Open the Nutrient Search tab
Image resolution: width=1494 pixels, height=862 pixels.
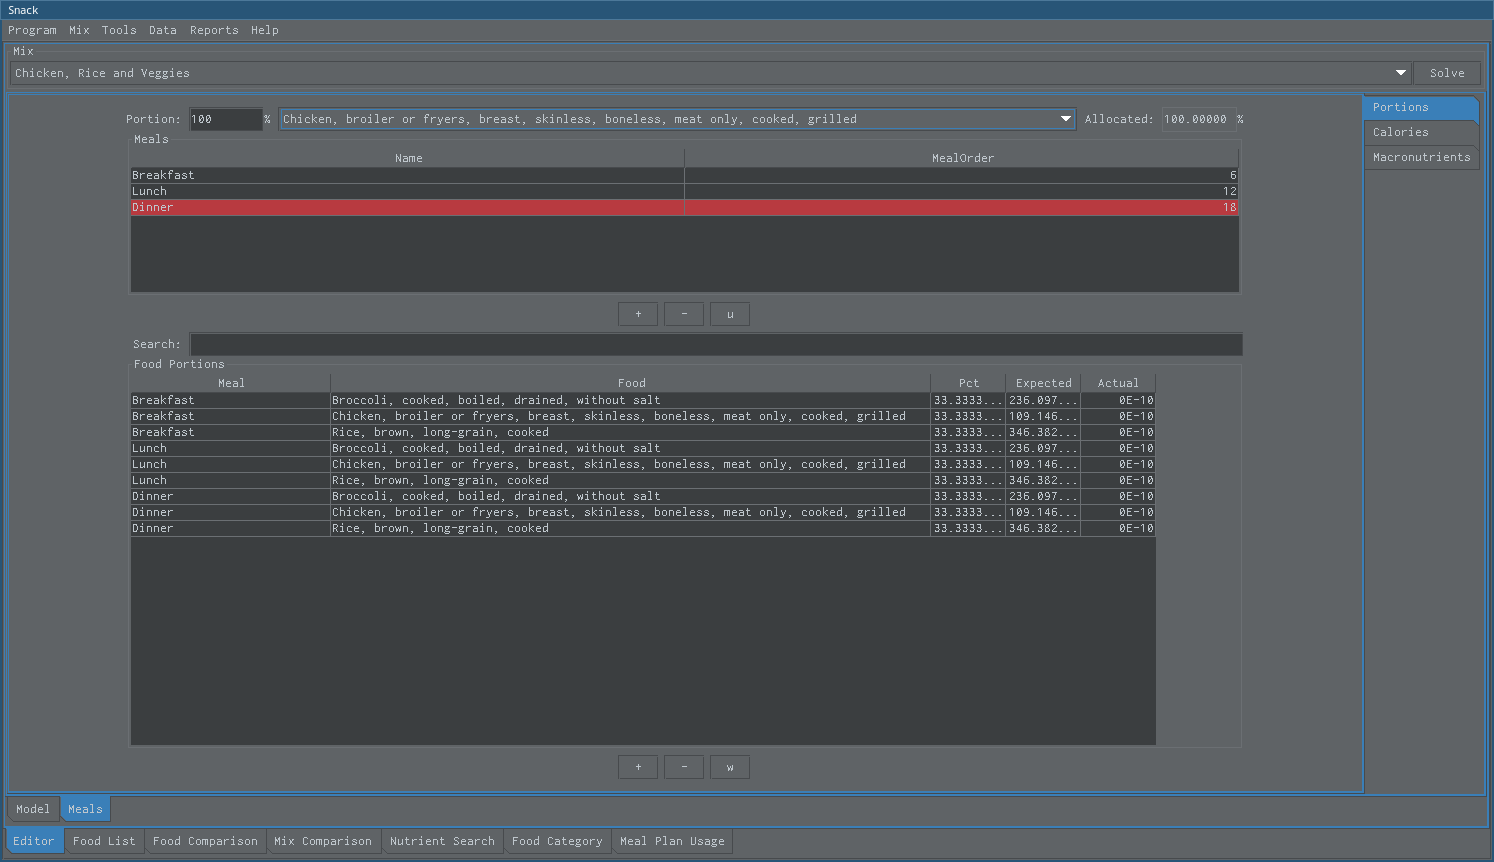coord(442,841)
